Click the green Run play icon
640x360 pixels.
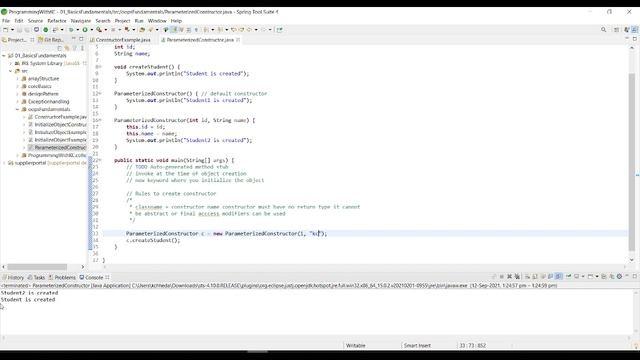click(x=85, y=29)
